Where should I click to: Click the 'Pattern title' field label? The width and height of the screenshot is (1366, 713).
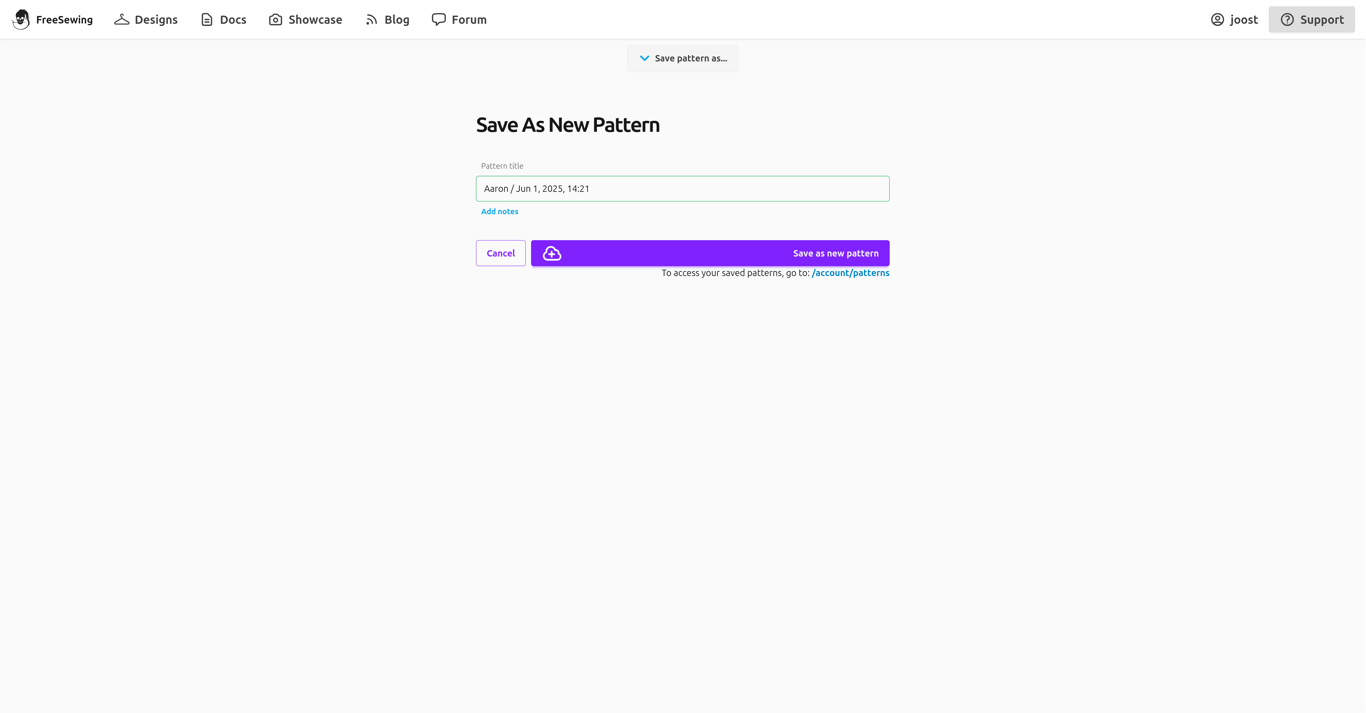502,166
